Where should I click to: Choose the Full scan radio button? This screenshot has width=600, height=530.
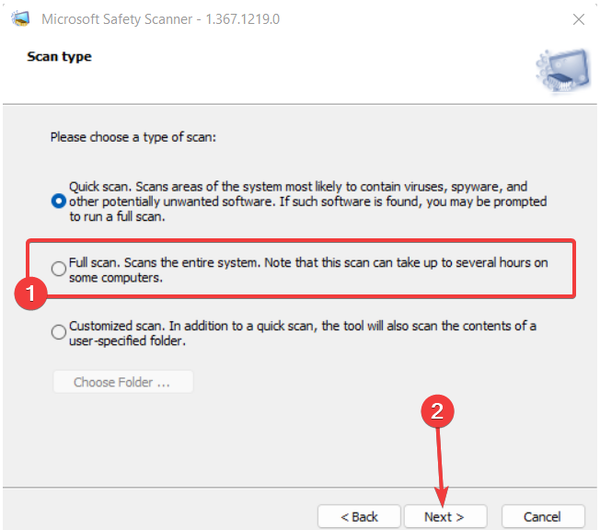tap(59, 268)
